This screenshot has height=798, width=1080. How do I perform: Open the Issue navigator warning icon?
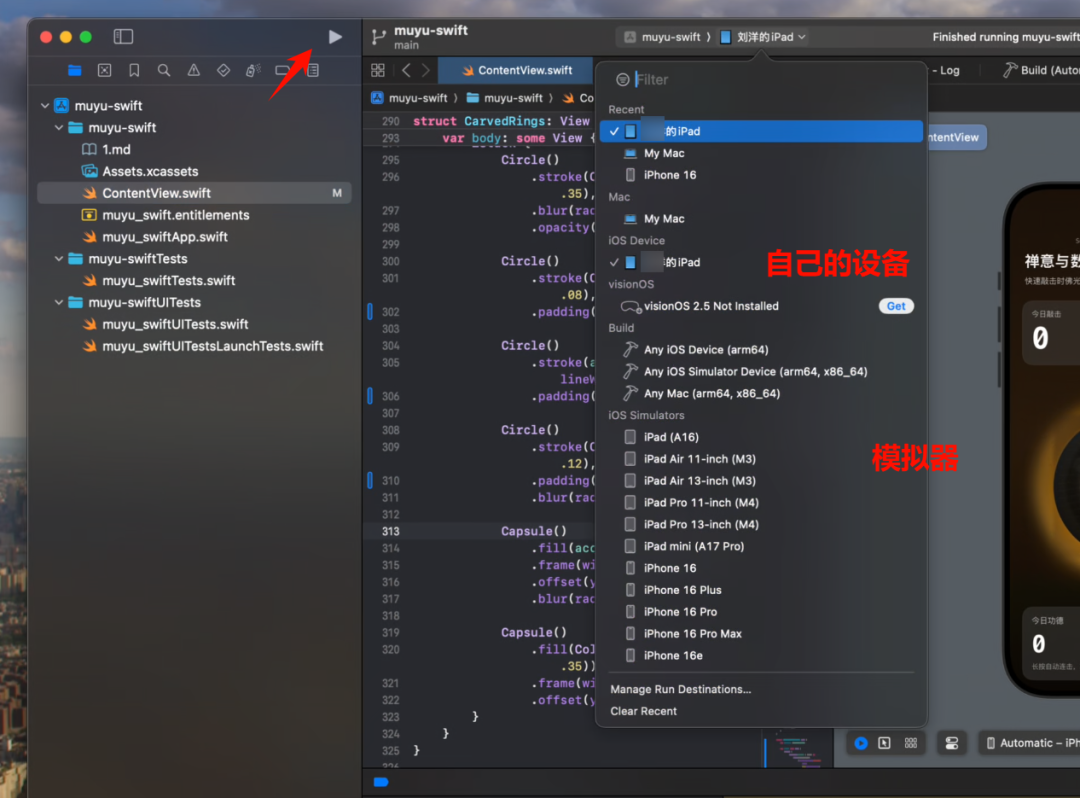pyautogui.click(x=194, y=70)
